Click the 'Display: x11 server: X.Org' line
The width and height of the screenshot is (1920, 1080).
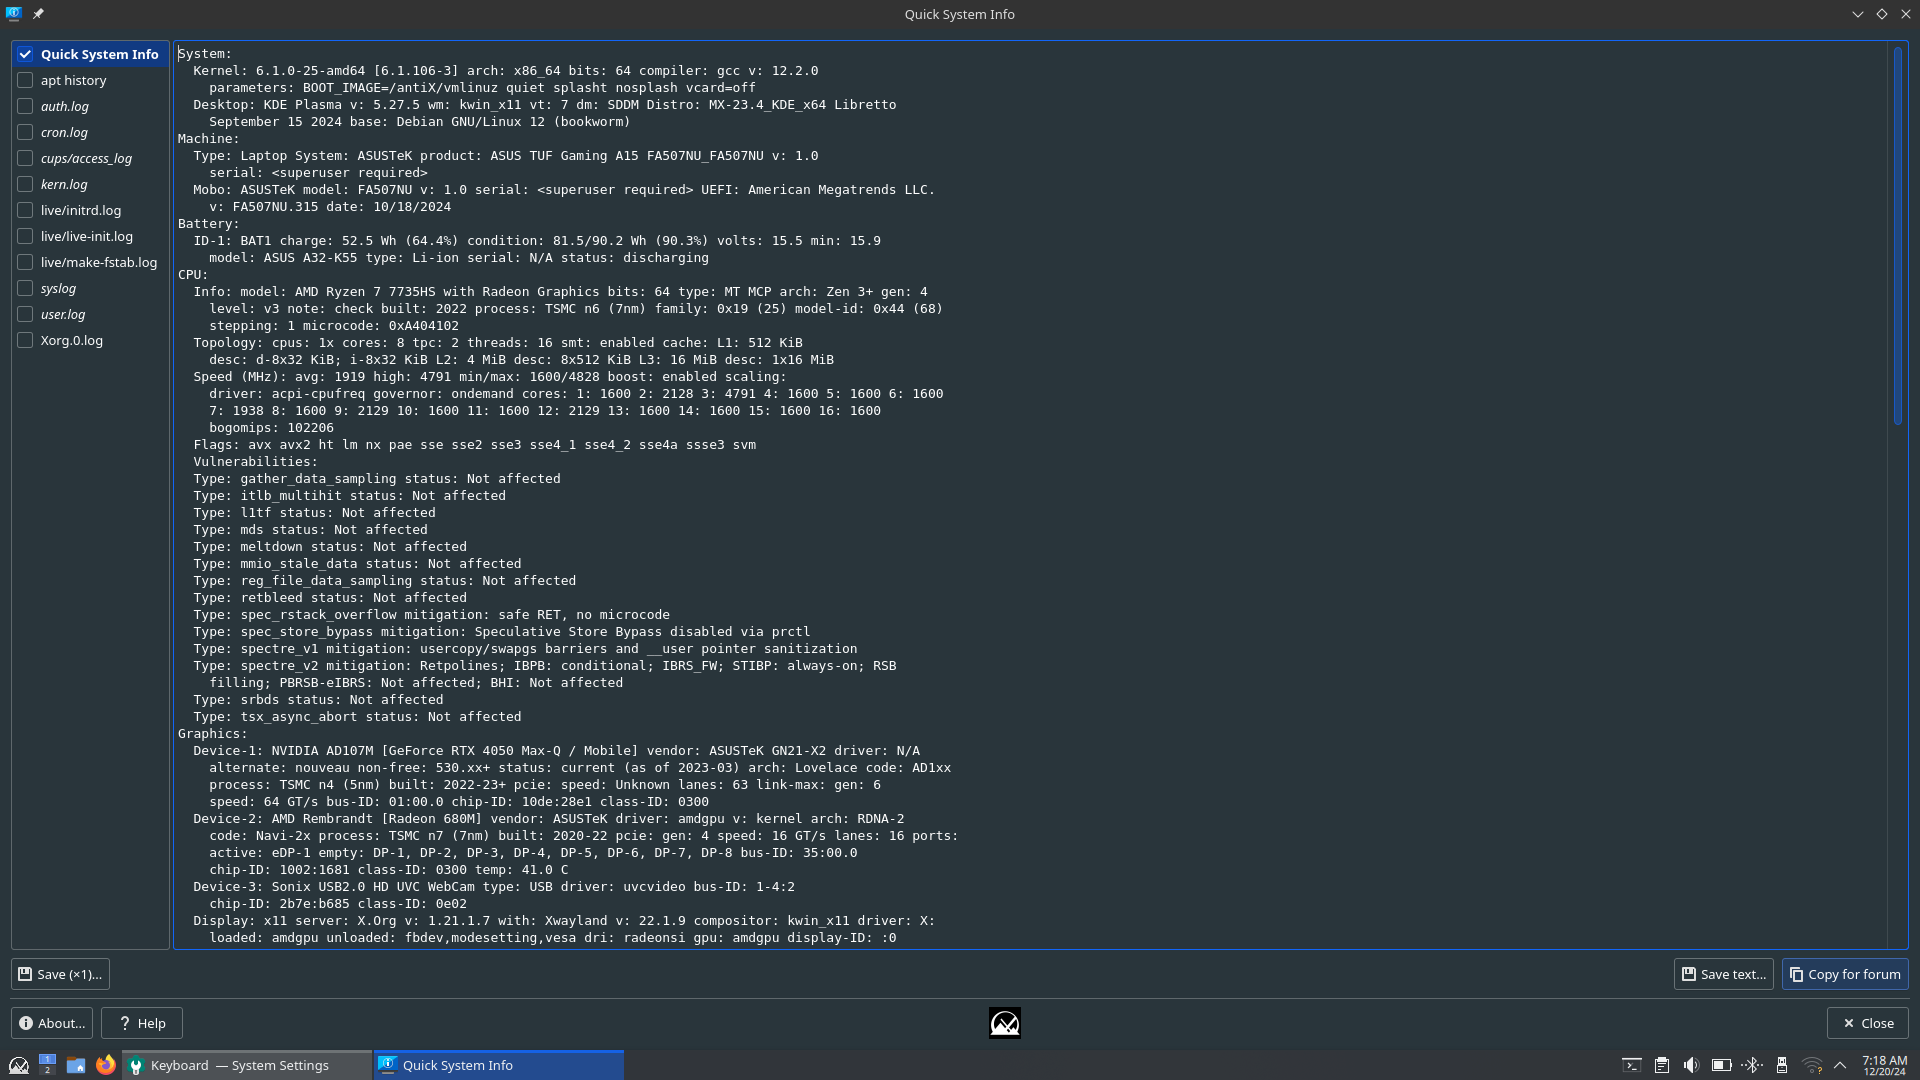tap(564, 921)
